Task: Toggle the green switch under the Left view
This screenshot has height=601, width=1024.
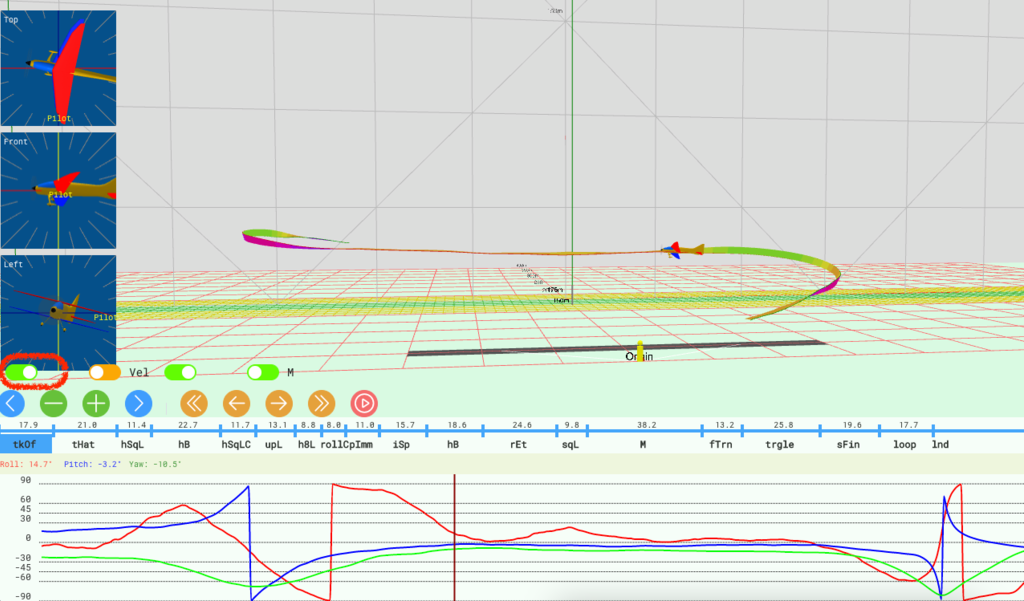Action: 22,372
